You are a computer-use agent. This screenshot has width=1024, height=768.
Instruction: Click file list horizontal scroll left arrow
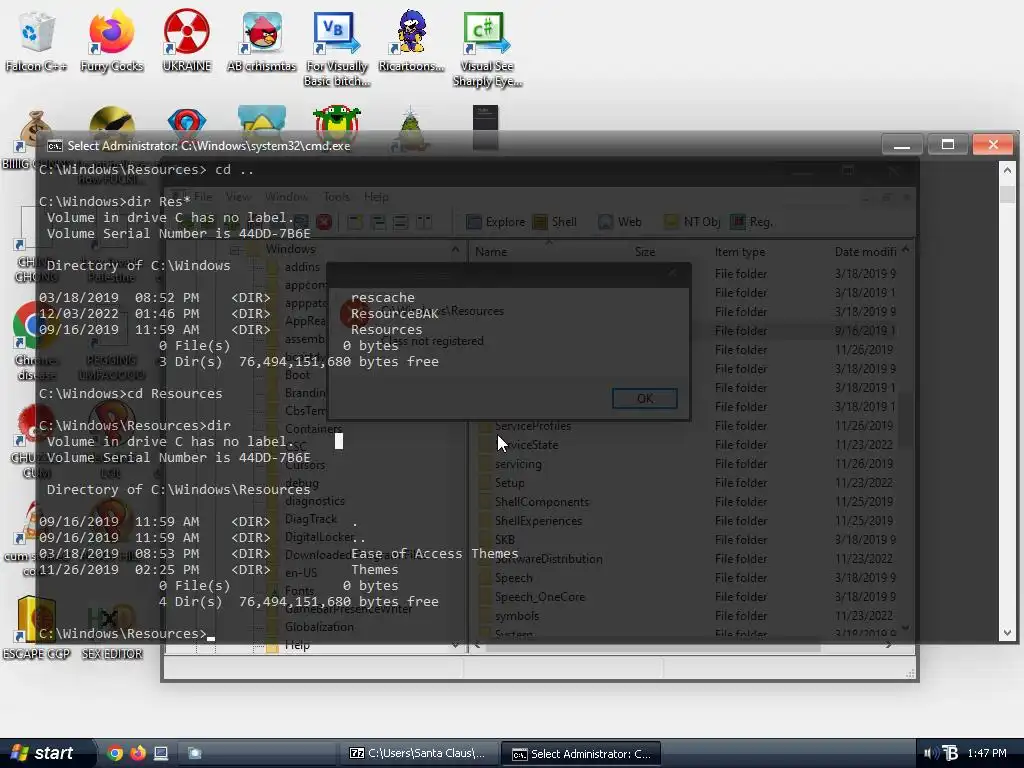(x=477, y=645)
